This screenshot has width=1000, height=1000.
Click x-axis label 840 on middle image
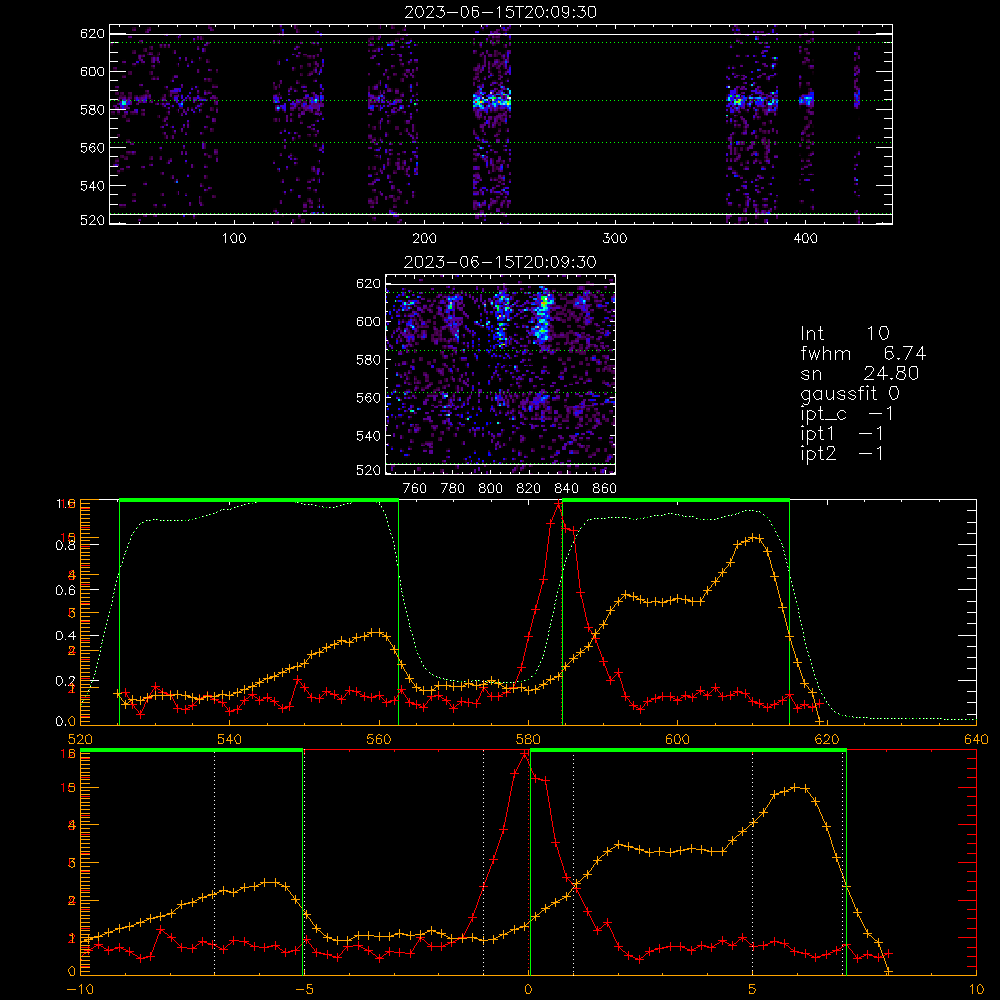[566, 489]
